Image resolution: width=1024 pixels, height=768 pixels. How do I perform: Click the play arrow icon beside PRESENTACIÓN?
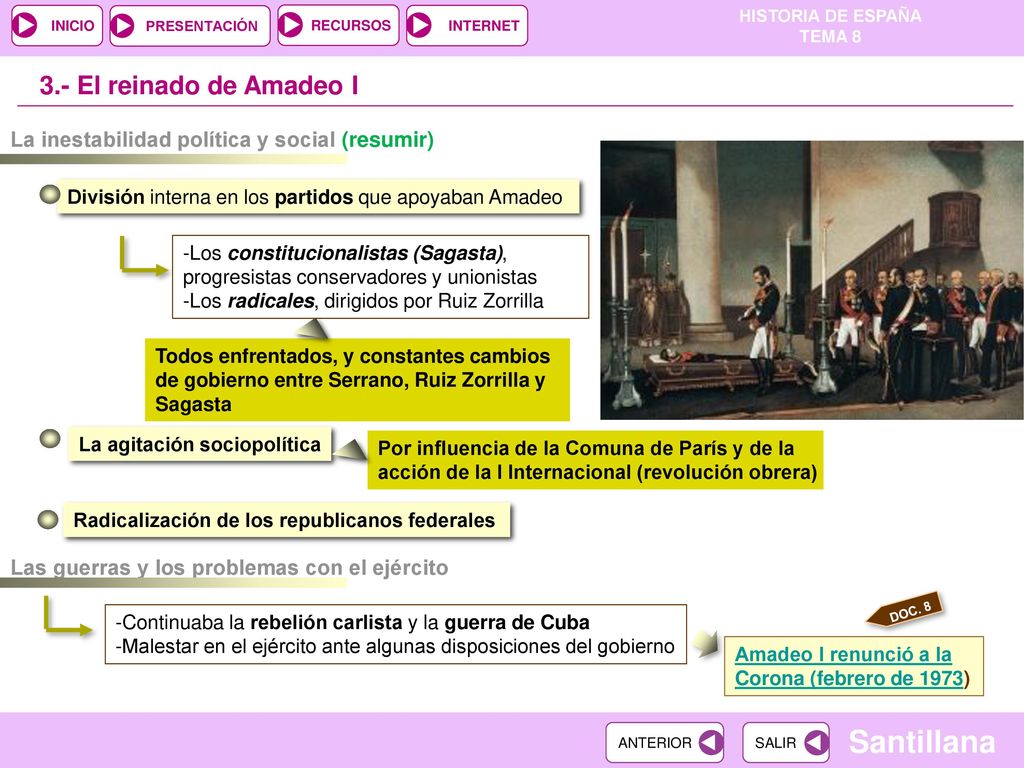(123, 25)
